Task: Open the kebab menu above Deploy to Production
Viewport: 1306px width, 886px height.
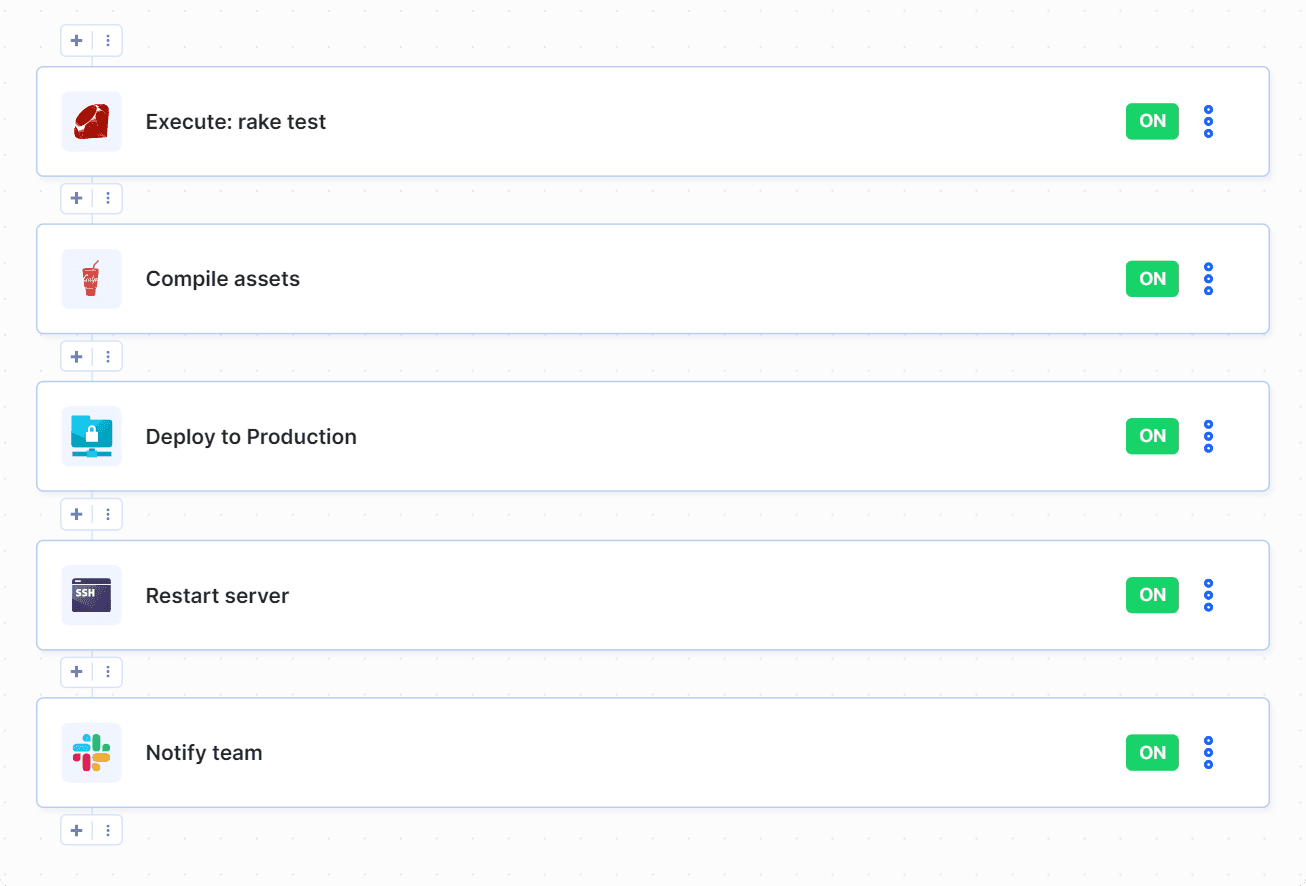Action: pos(107,356)
